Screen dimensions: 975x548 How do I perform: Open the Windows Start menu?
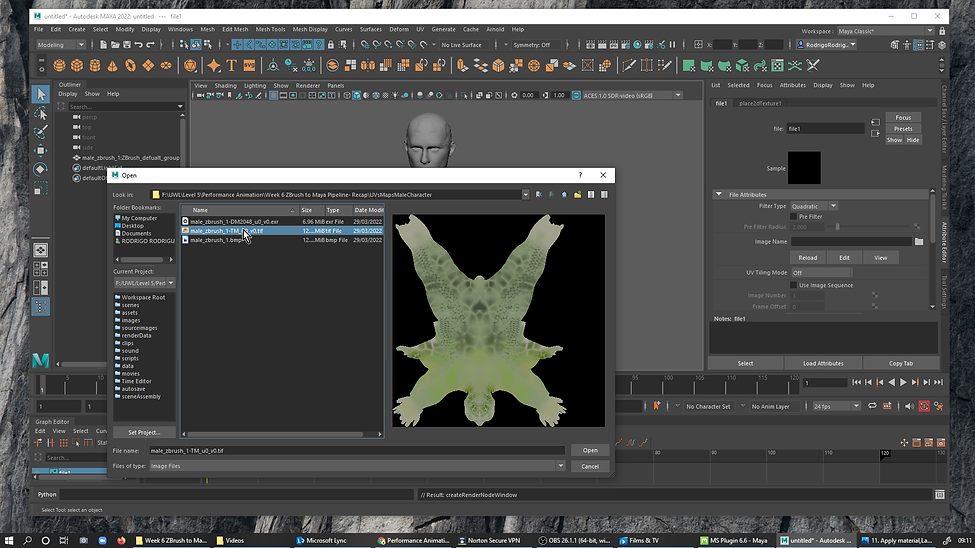(9, 541)
